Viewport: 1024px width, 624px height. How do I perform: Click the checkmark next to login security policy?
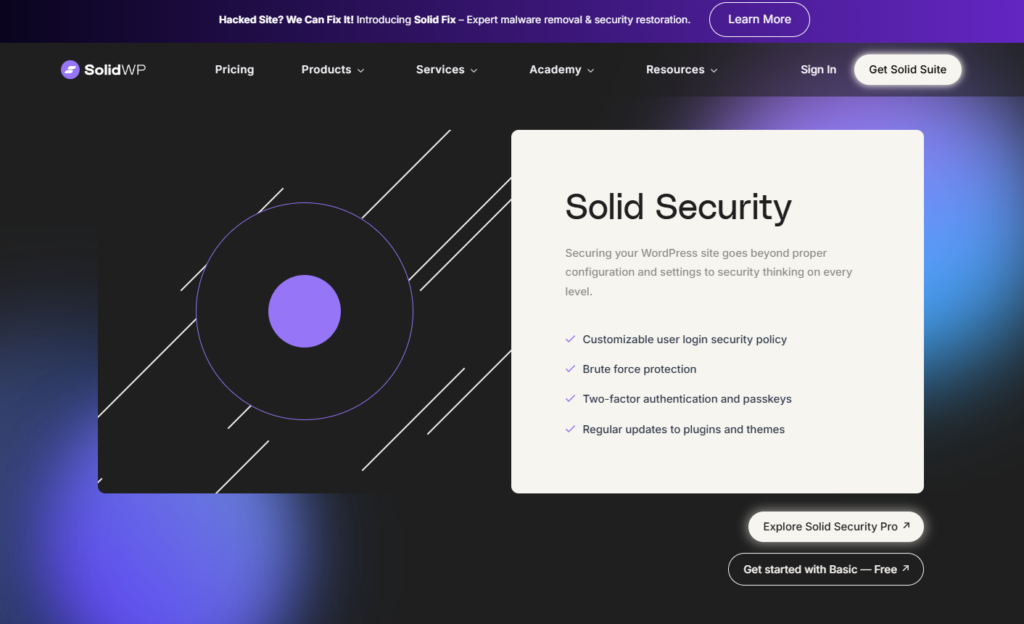570,339
